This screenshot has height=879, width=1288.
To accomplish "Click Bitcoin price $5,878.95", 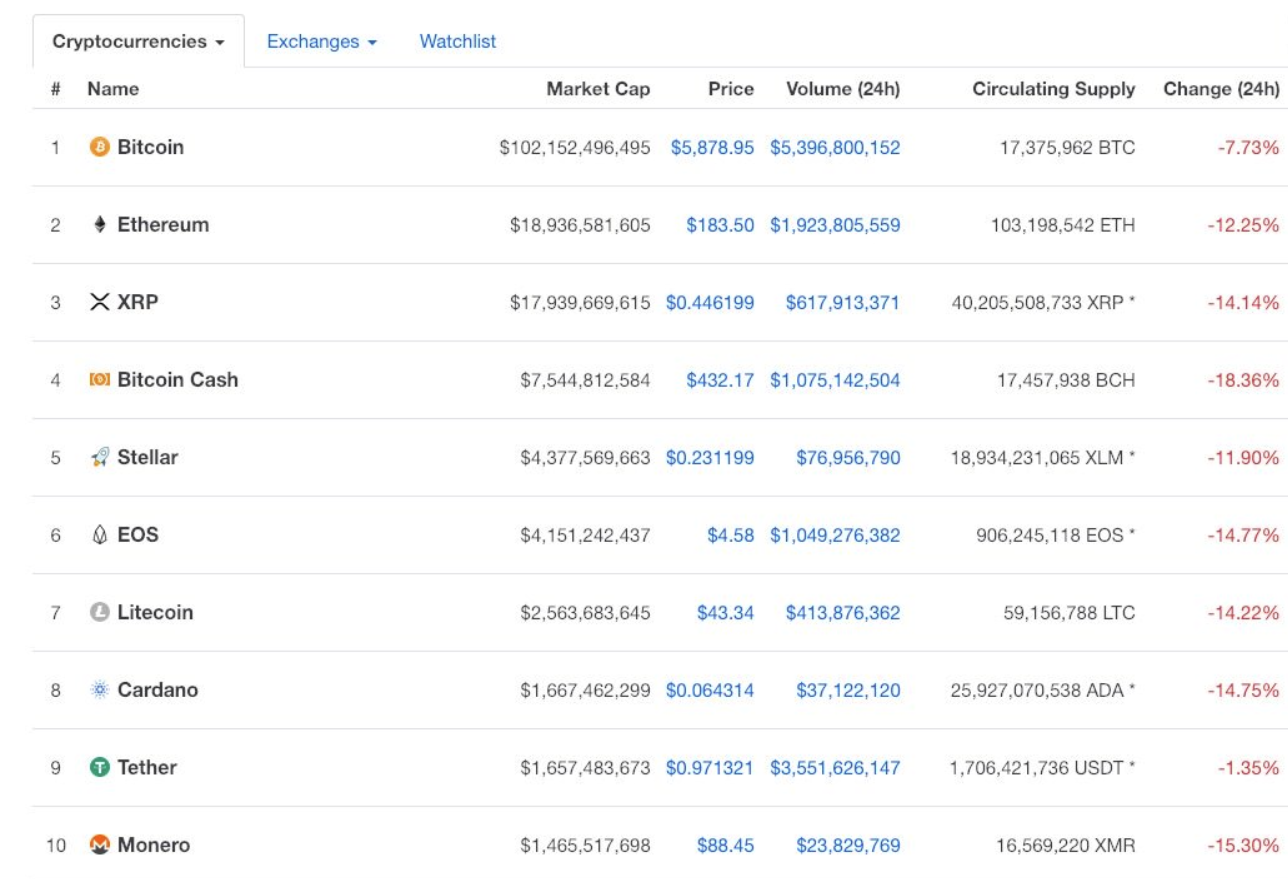I will [x=712, y=148].
